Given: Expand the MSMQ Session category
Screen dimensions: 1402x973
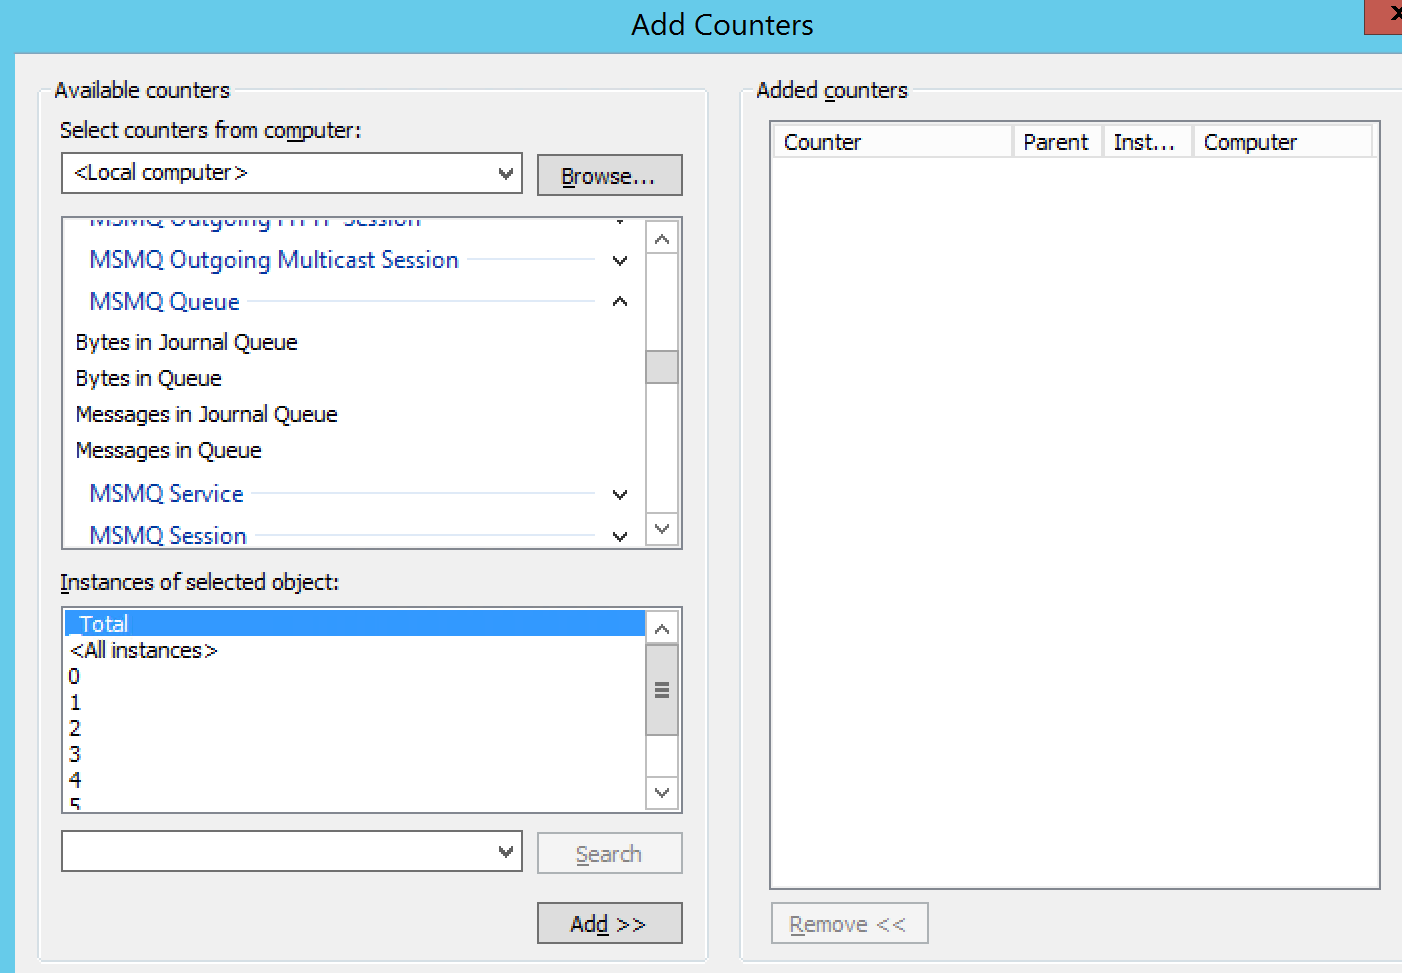Looking at the screenshot, I should point(619,536).
